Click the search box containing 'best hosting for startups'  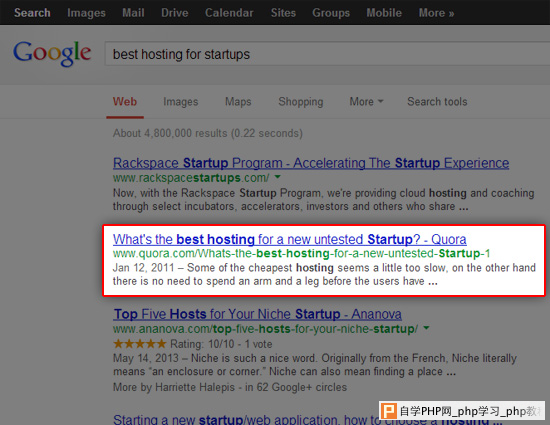pos(327,54)
